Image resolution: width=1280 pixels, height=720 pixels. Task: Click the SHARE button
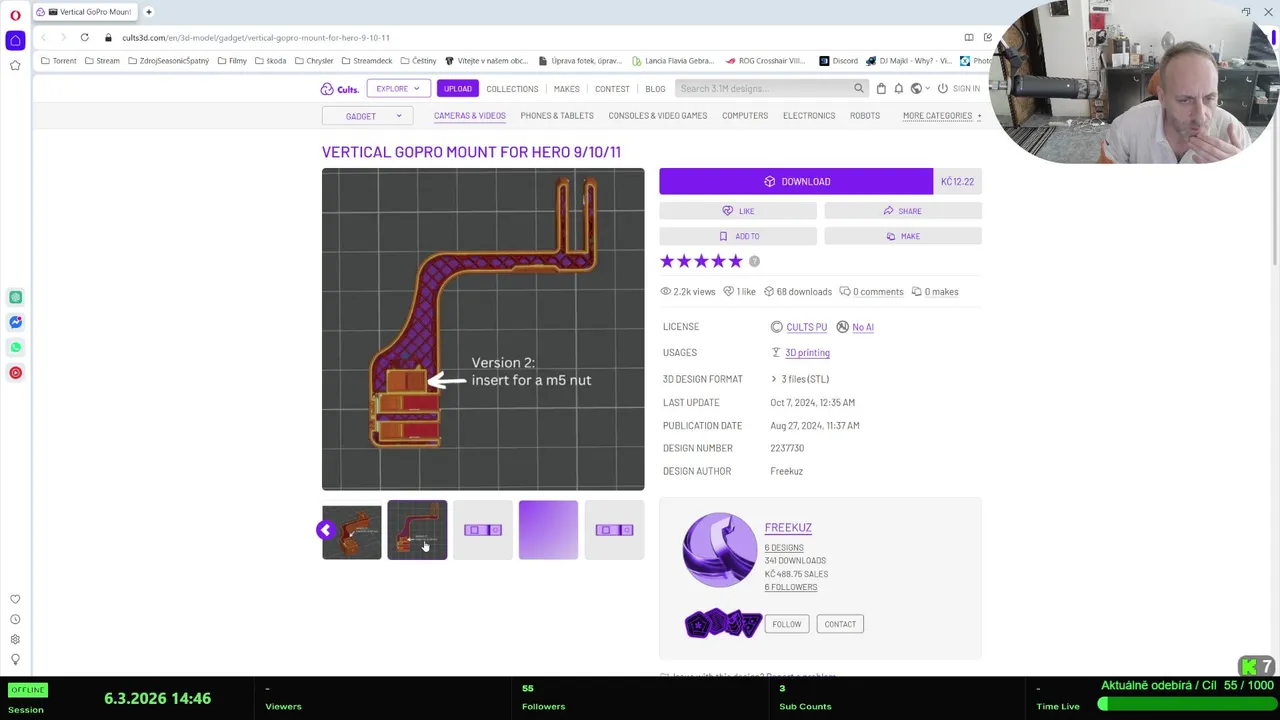903,211
